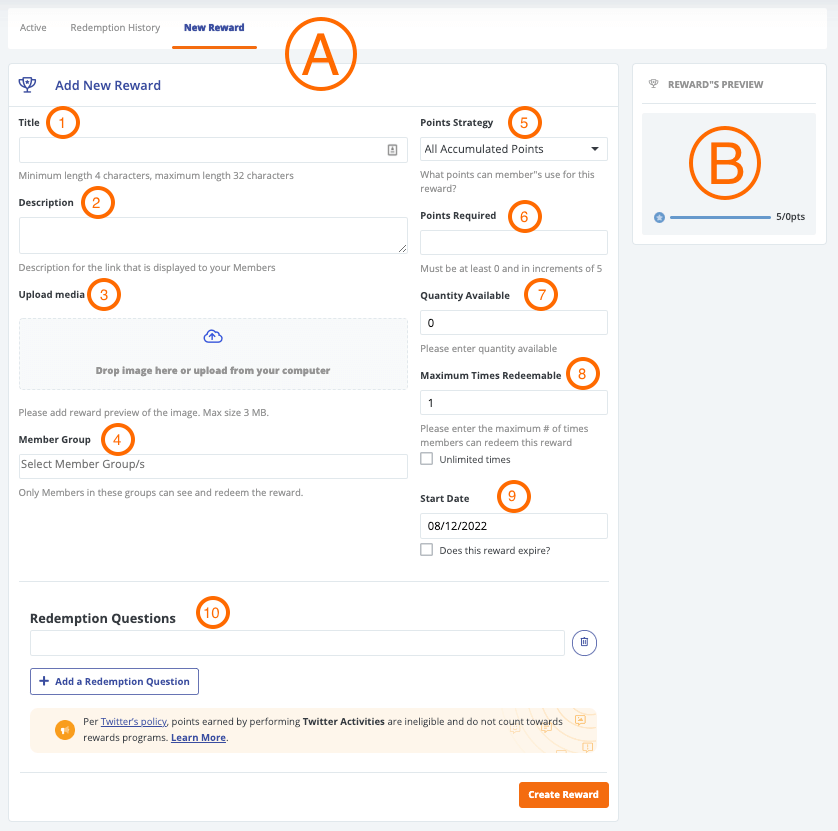
Task: Click the Redemption Questions heading
Action: pos(103,618)
